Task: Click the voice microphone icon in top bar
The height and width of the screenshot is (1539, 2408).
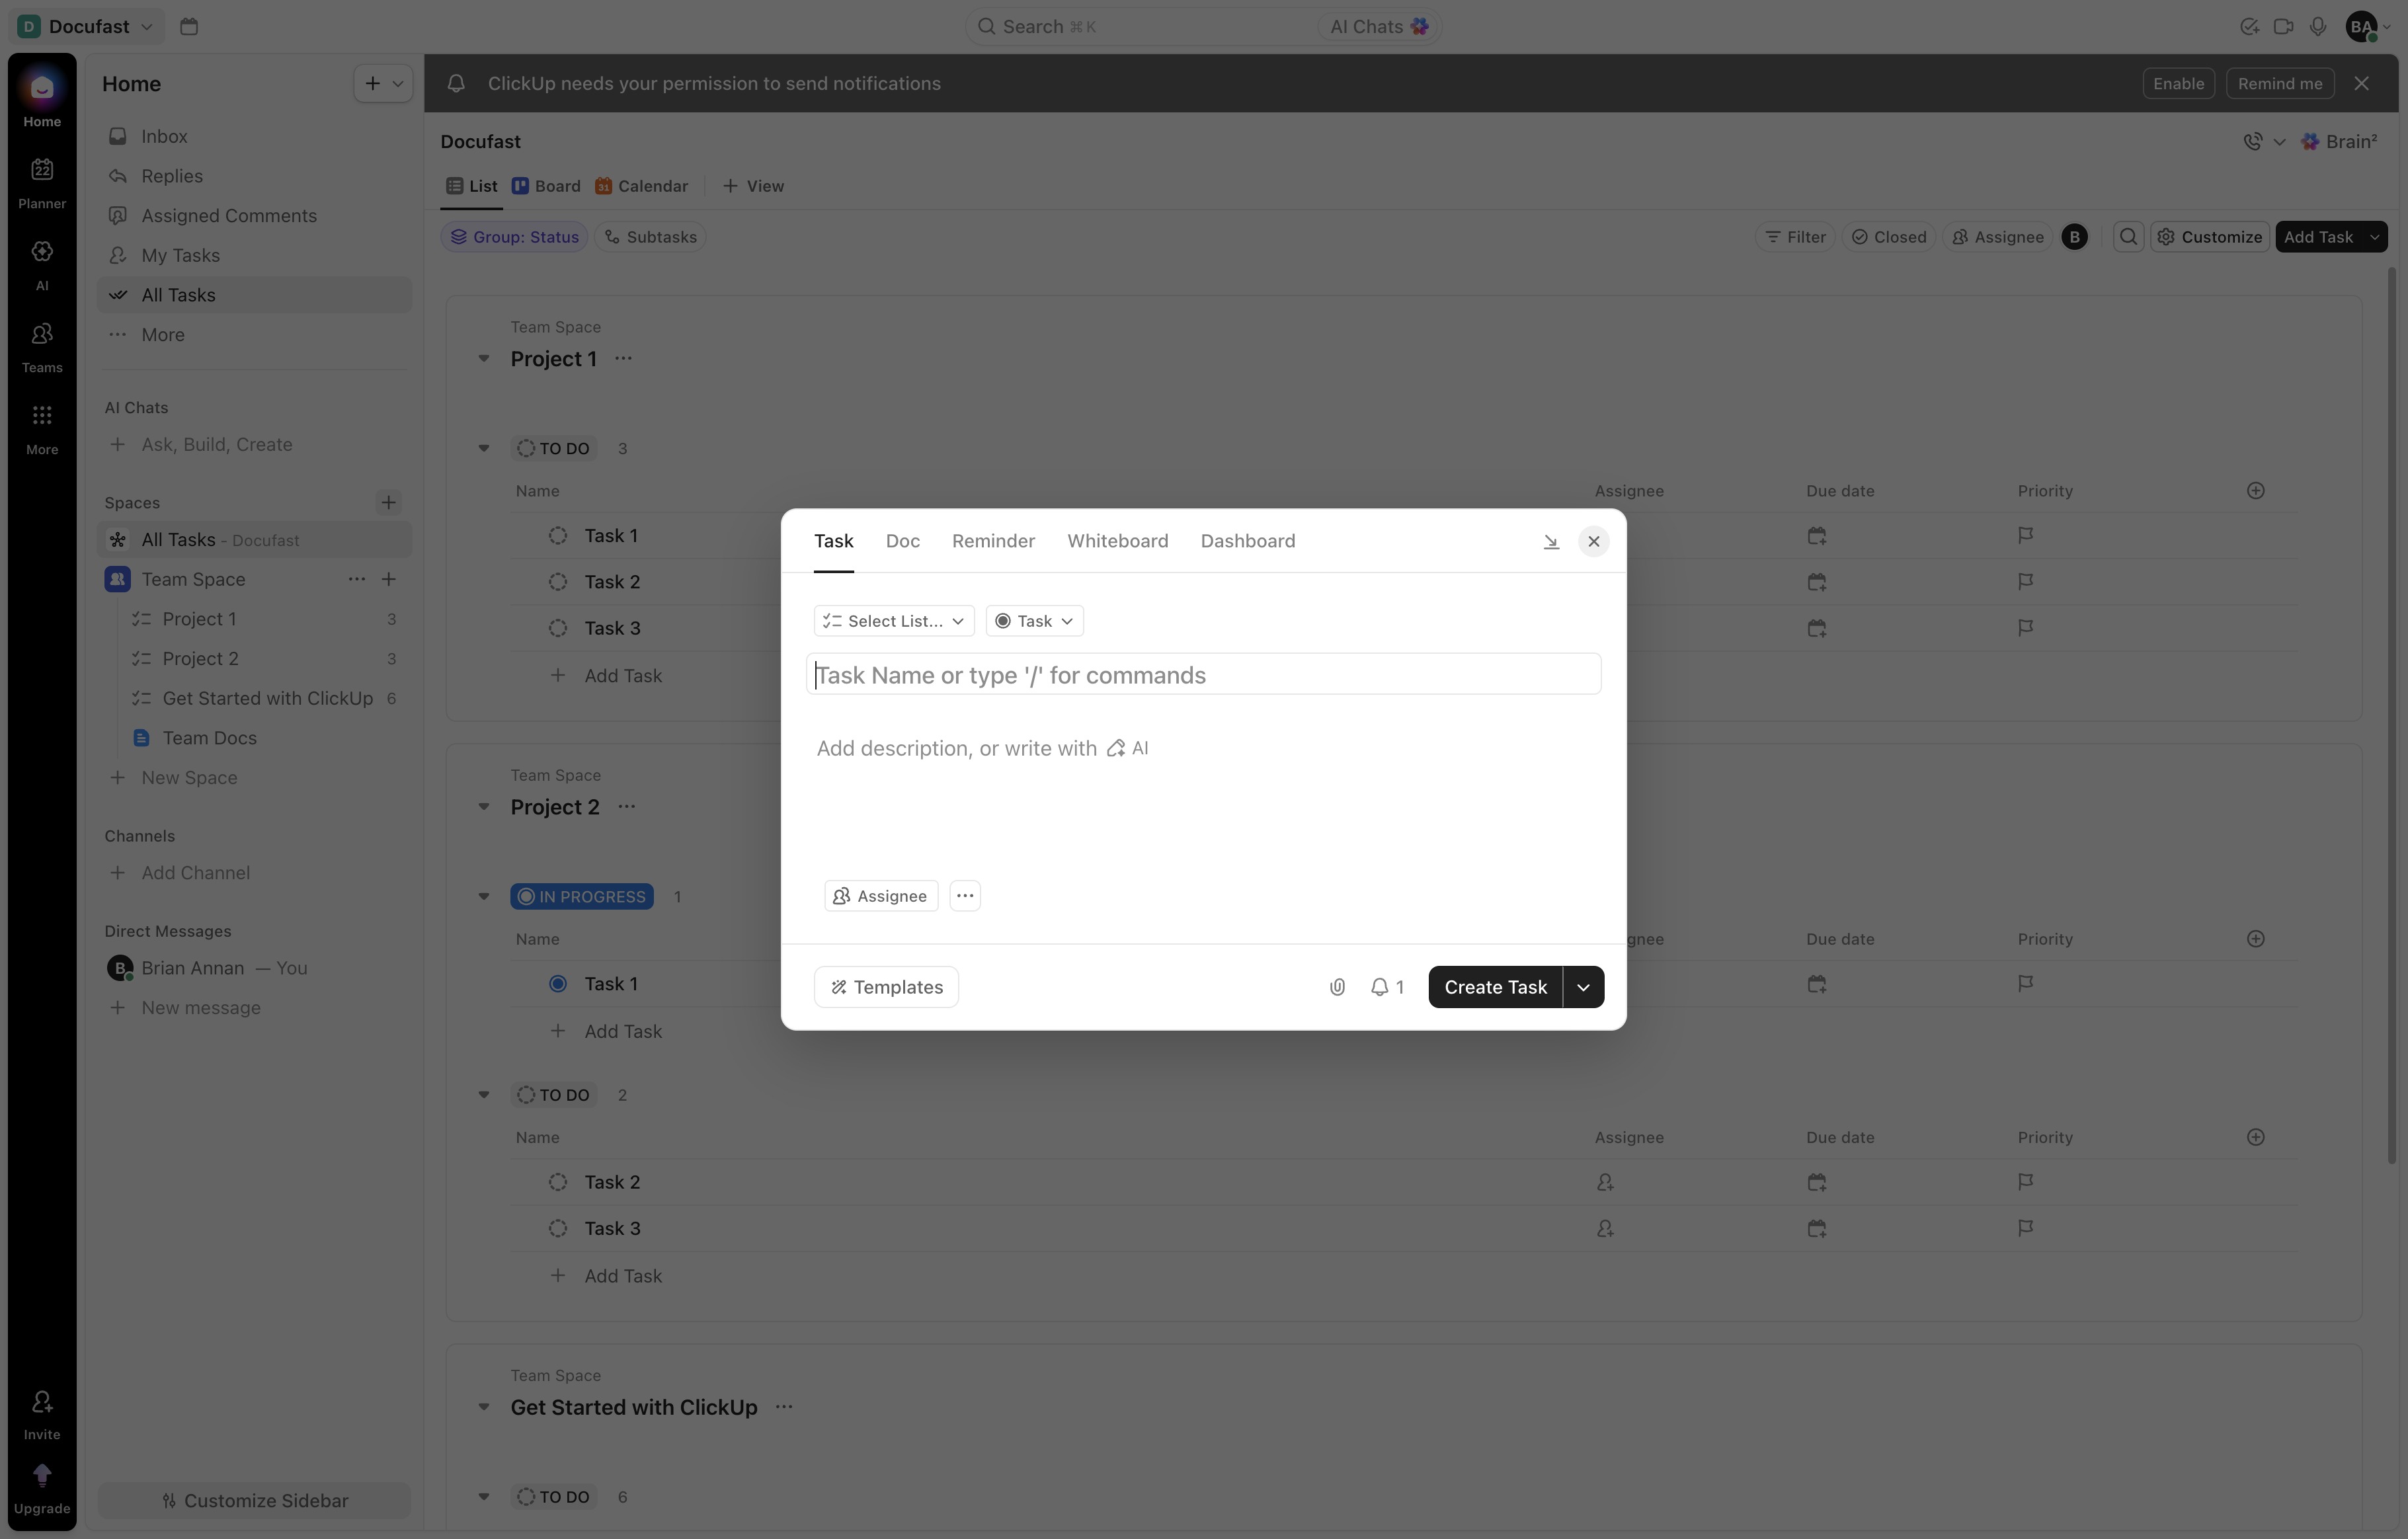Action: pos(2317,26)
